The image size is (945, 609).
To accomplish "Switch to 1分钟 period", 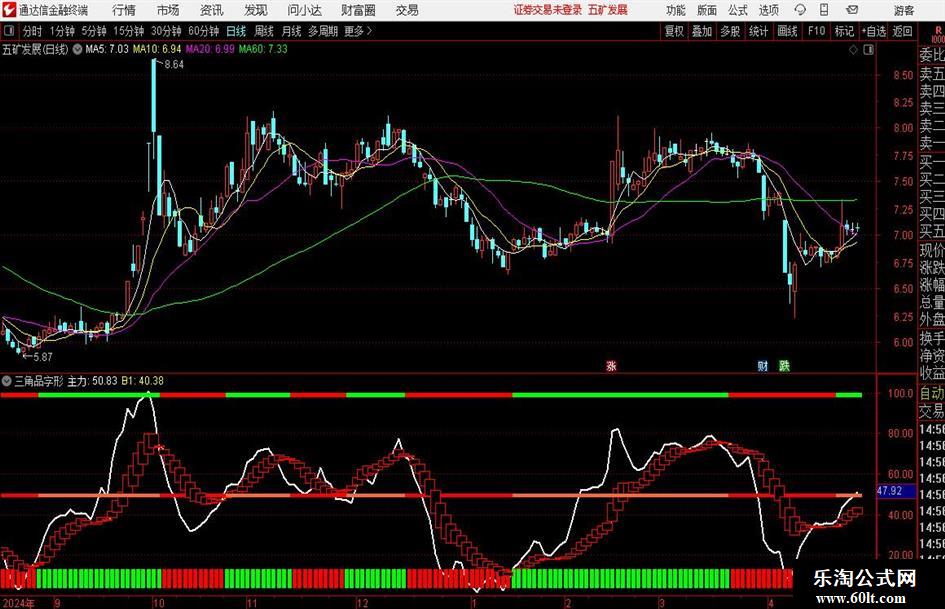I will pyautogui.click(x=61, y=31).
